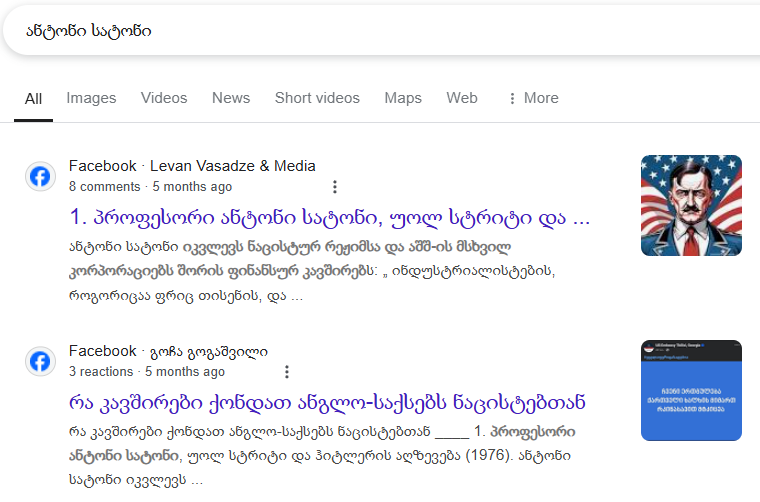Screen dimensions: 760x502
Task: Click the search box with the Georgian query
Action: pyautogui.click(x=383, y=31)
